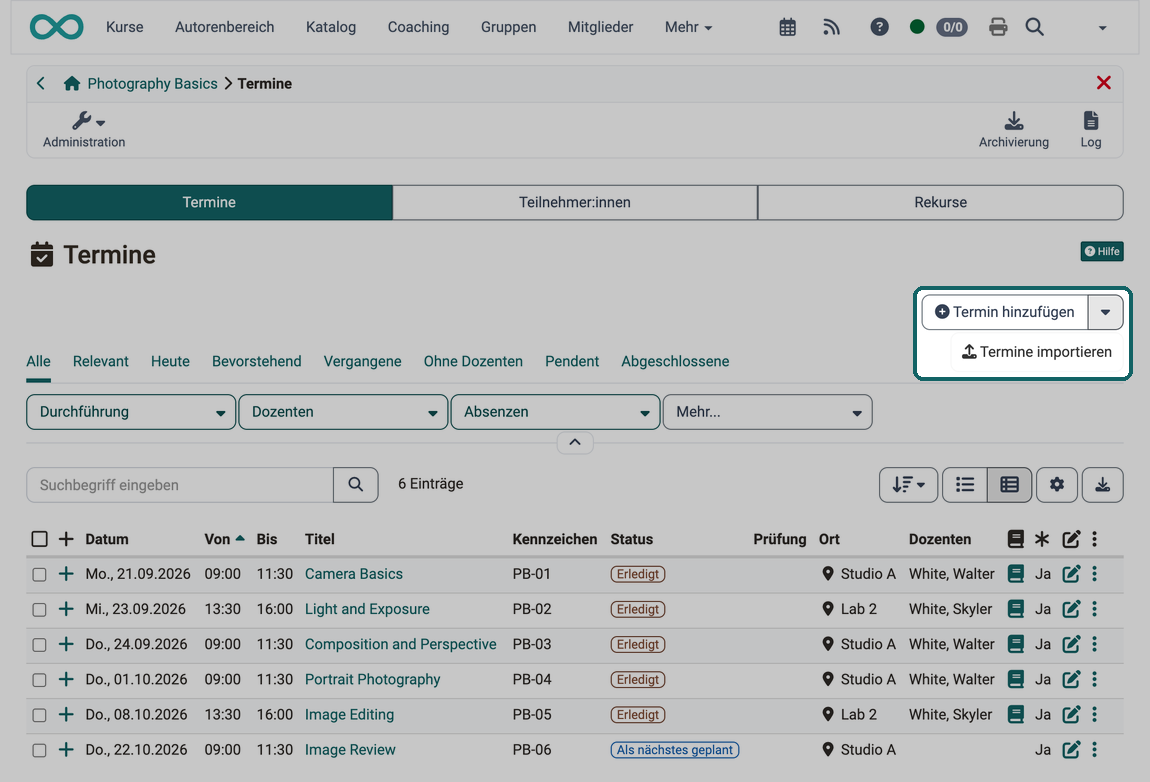This screenshot has width=1150, height=782.
Task: Click the OpenOlat infinity logo
Action: click(56, 27)
